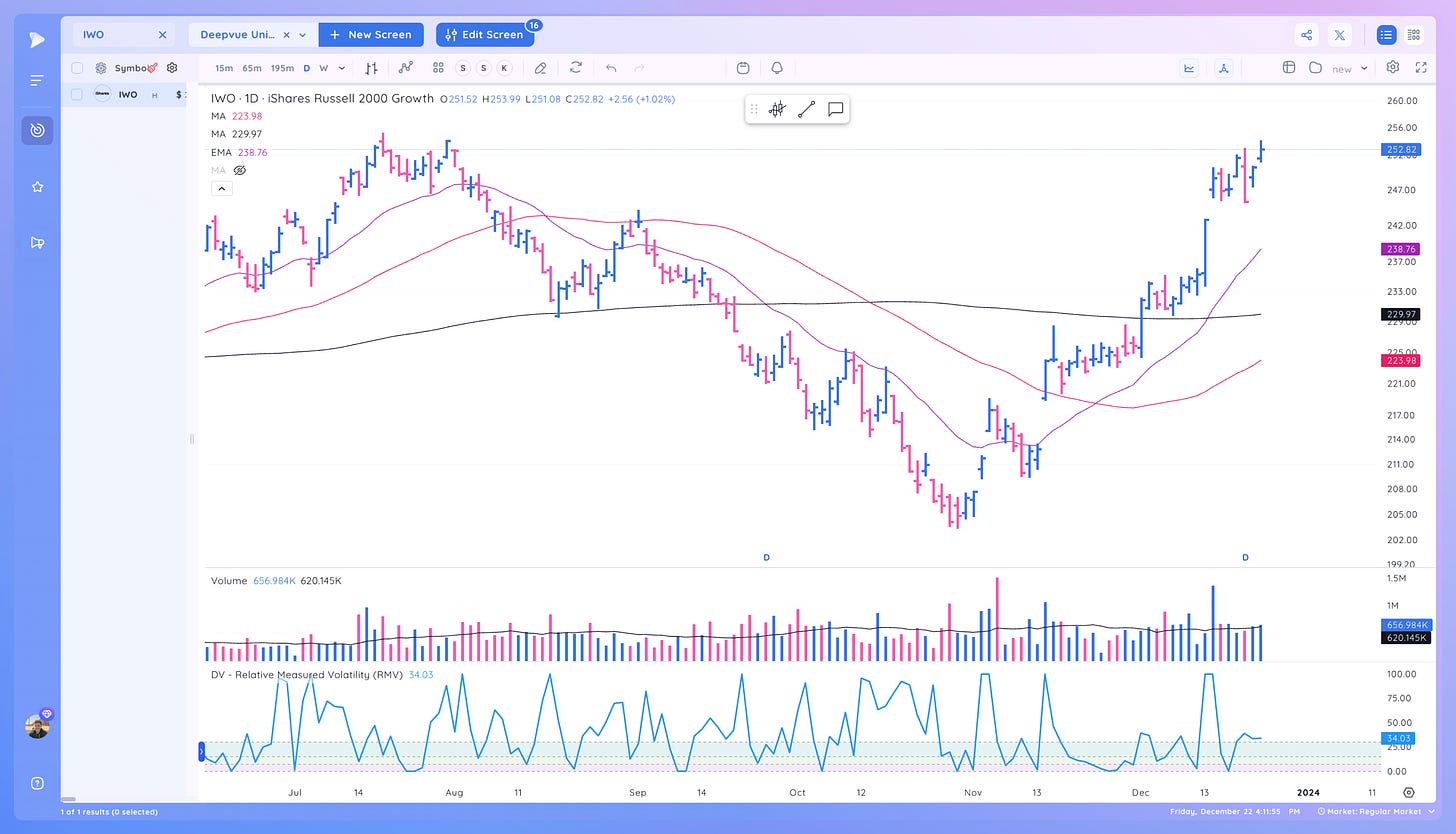
Task: Click the undo arrow
Action: pyautogui.click(x=611, y=68)
